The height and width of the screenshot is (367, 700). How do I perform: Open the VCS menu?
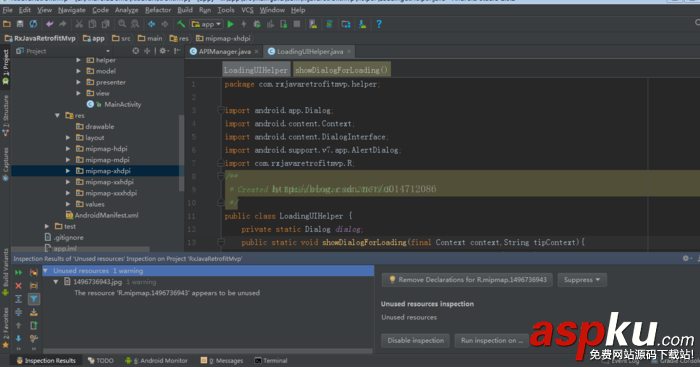click(x=247, y=10)
